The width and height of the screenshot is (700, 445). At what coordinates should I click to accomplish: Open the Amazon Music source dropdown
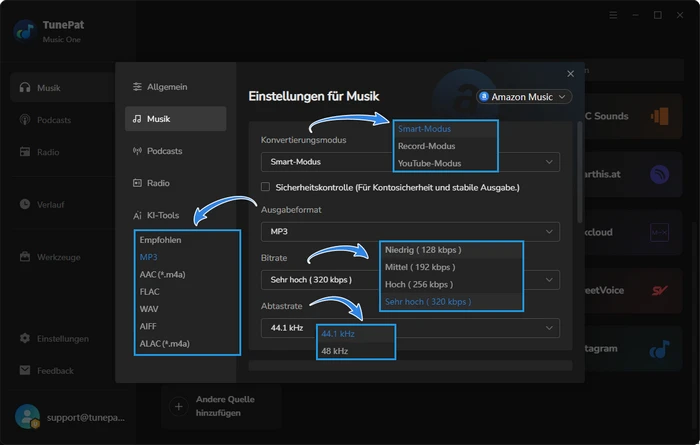(524, 97)
